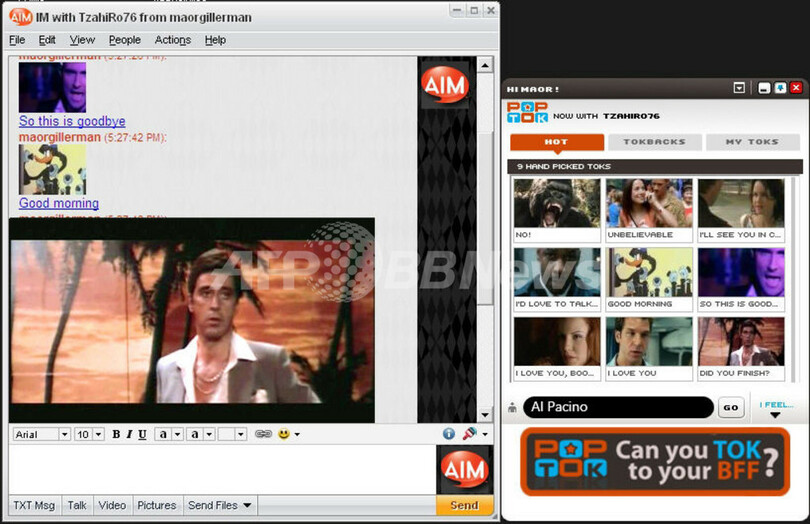Toggle underline text formatting
This screenshot has height=524, width=810.
click(142, 434)
